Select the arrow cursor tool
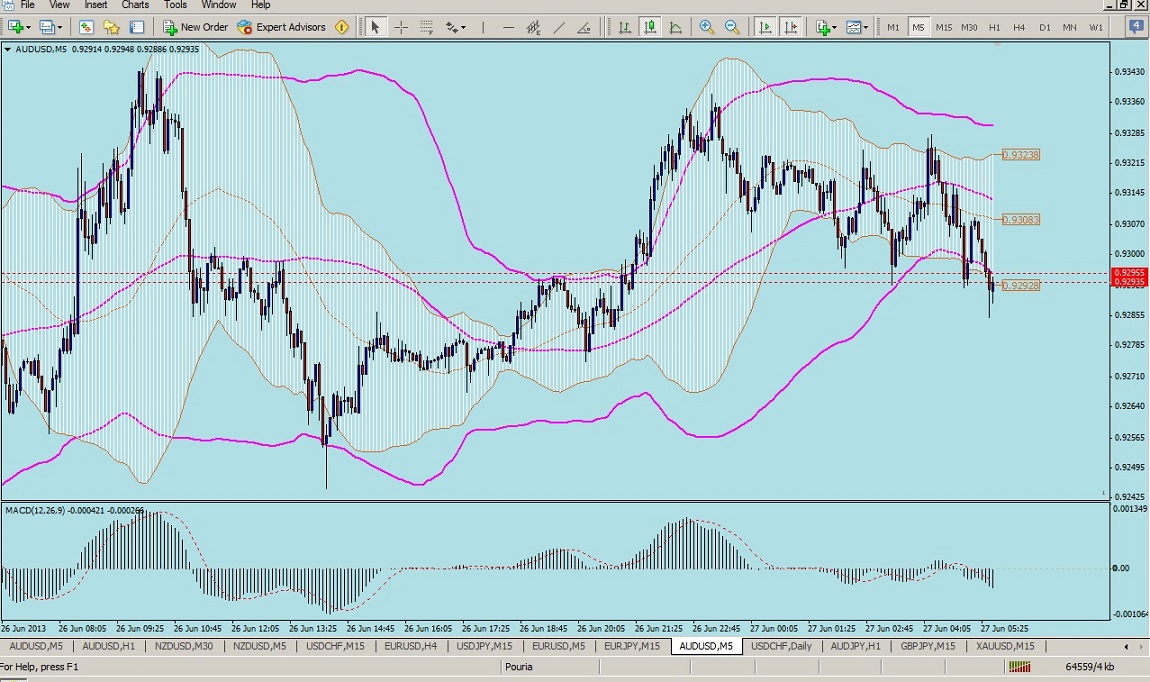Screen dimensions: 1150x682 pos(375,27)
